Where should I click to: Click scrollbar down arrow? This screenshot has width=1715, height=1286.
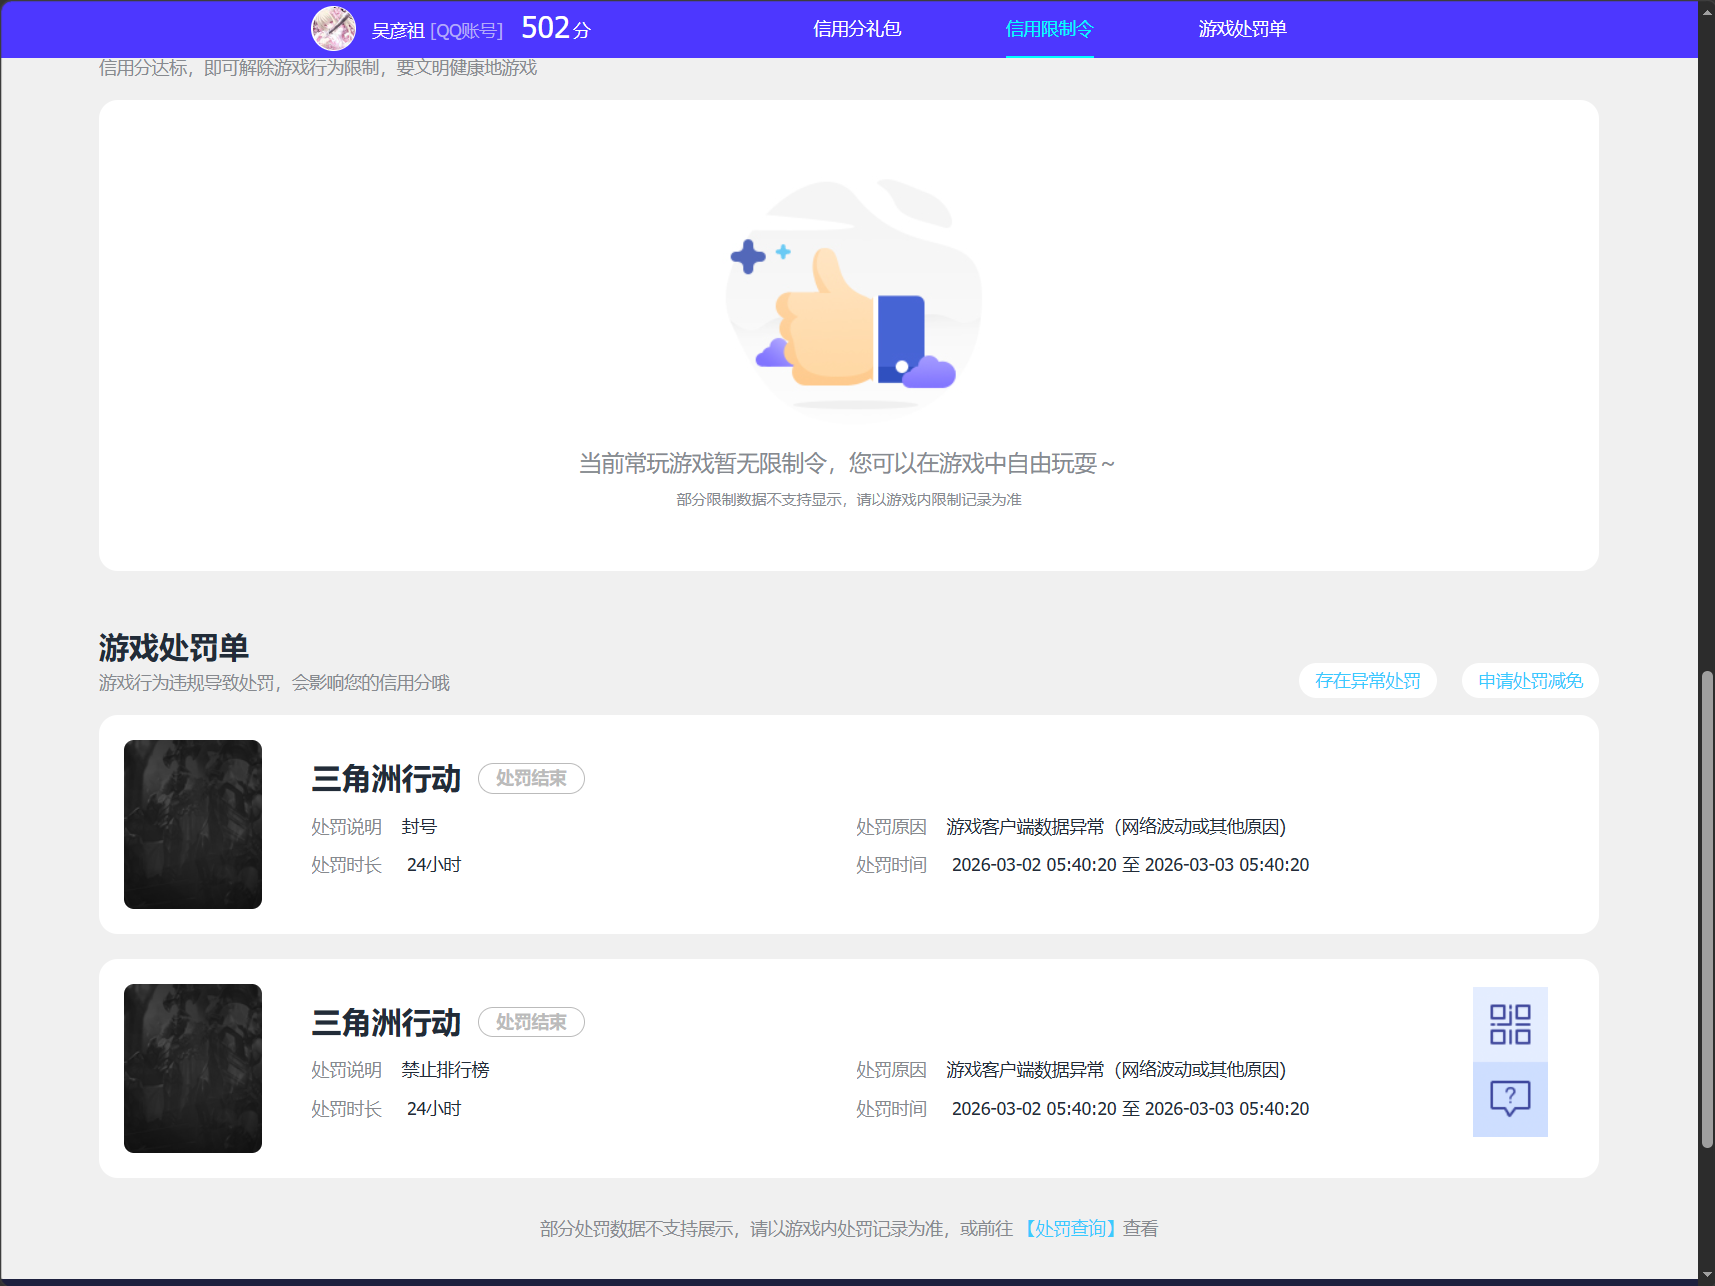(x=1707, y=1276)
